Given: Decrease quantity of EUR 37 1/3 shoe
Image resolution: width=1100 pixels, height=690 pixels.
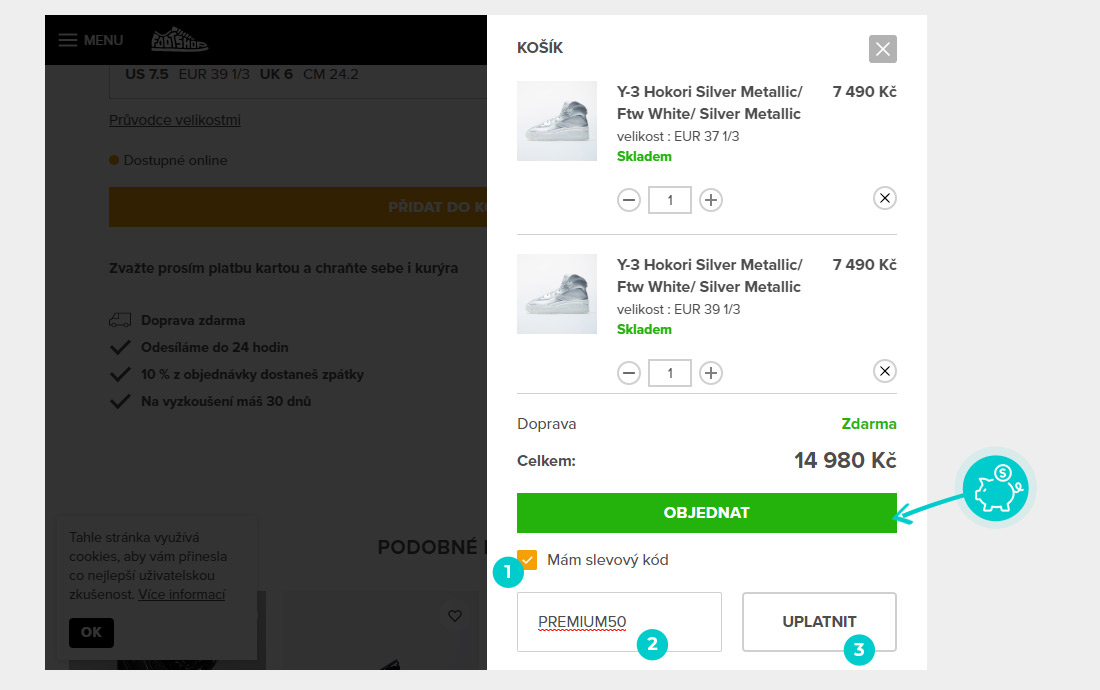Looking at the screenshot, I should [x=629, y=200].
